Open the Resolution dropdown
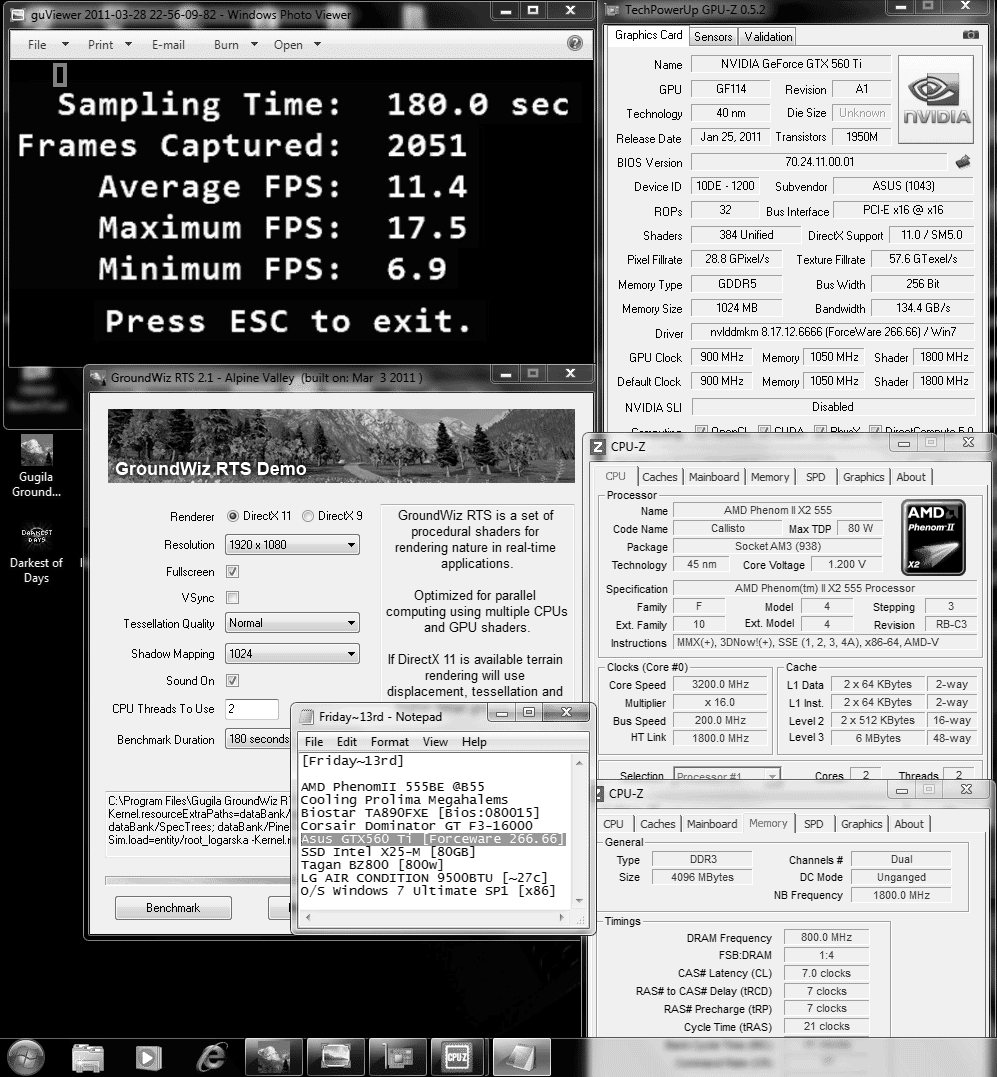997x1077 pixels. click(293, 545)
